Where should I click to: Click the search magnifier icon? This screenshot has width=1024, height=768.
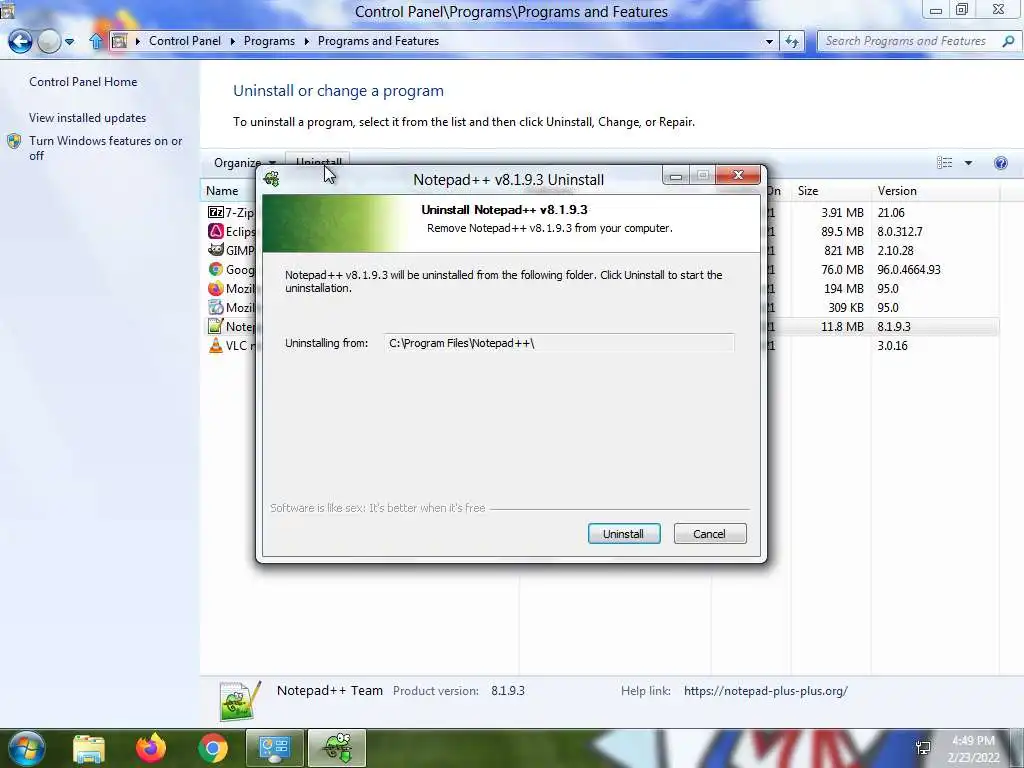tap(1008, 41)
